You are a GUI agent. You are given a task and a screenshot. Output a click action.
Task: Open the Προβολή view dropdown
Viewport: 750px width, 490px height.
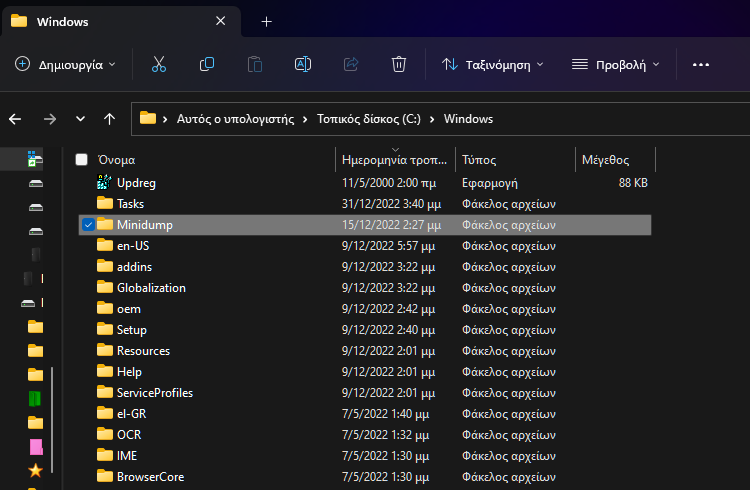(616, 64)
